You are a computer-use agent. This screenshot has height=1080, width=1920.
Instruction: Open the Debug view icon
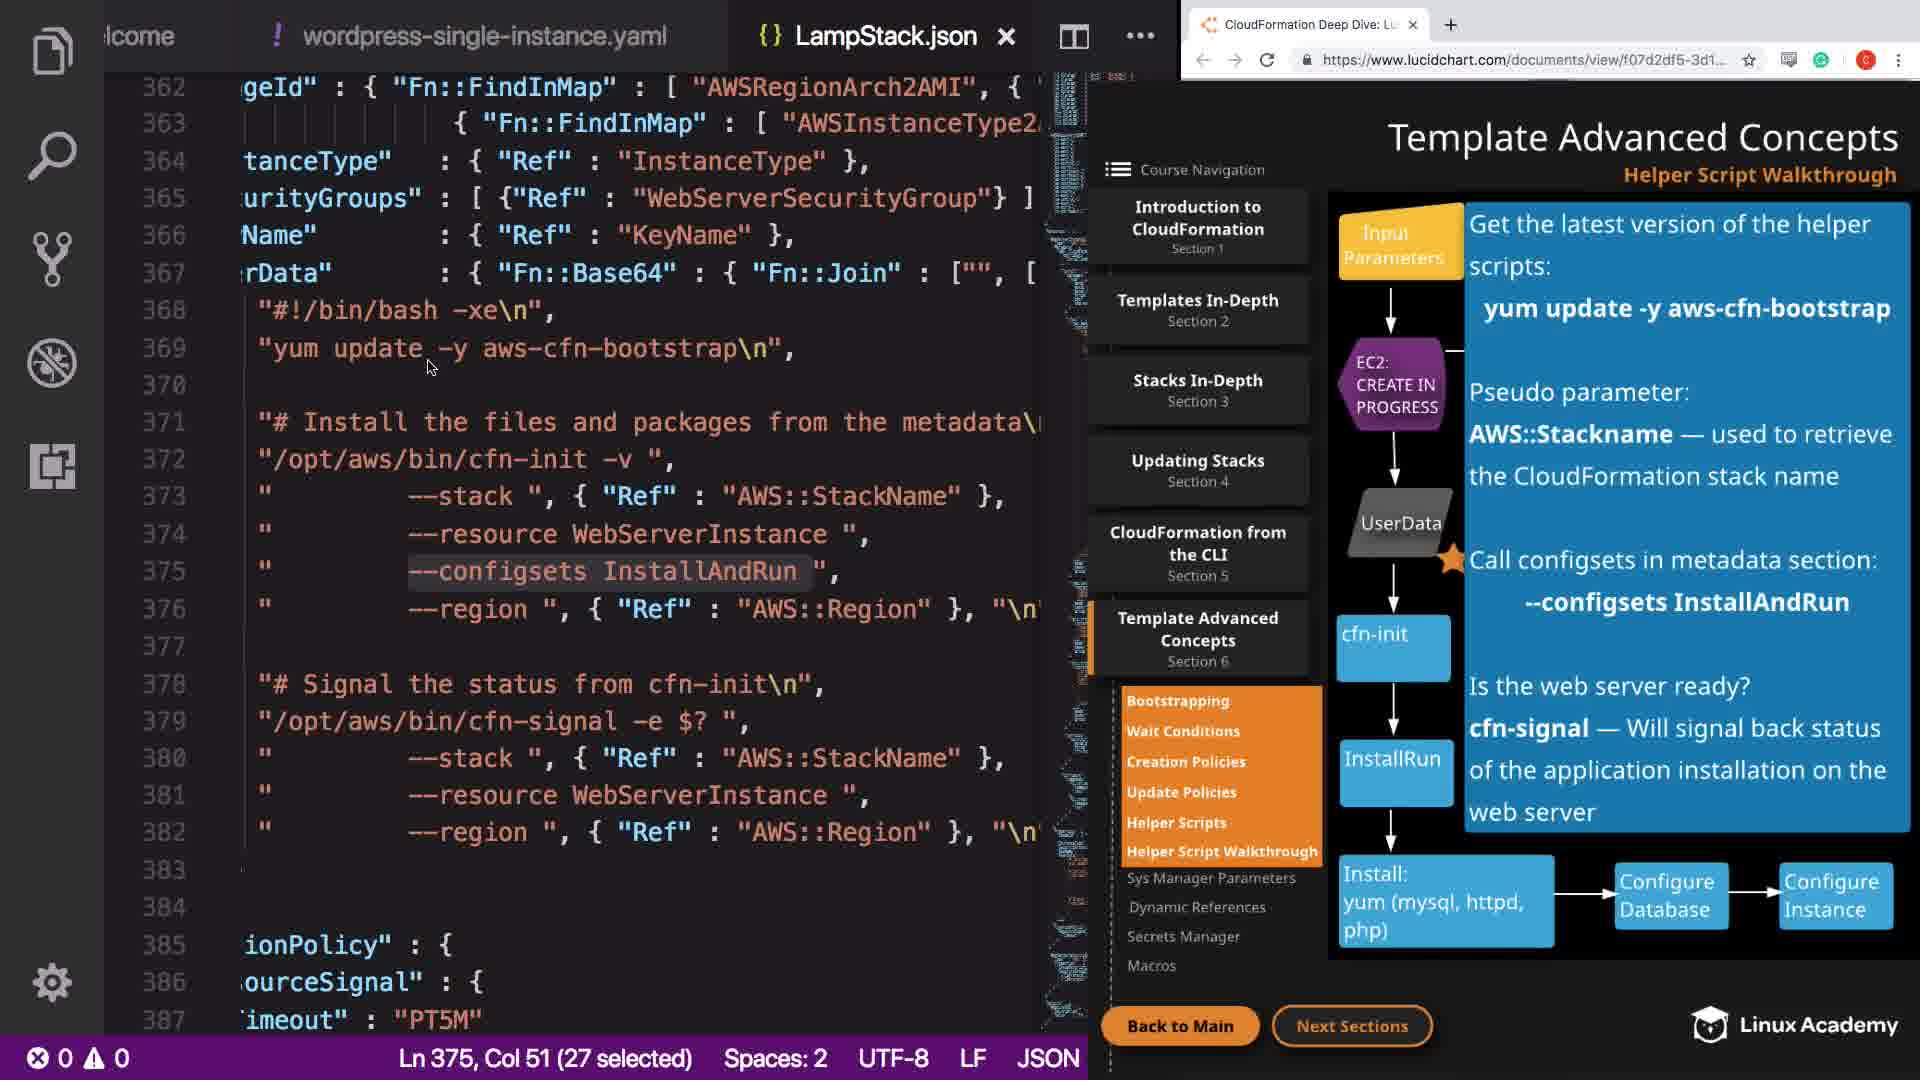click(x=52, y=363)
